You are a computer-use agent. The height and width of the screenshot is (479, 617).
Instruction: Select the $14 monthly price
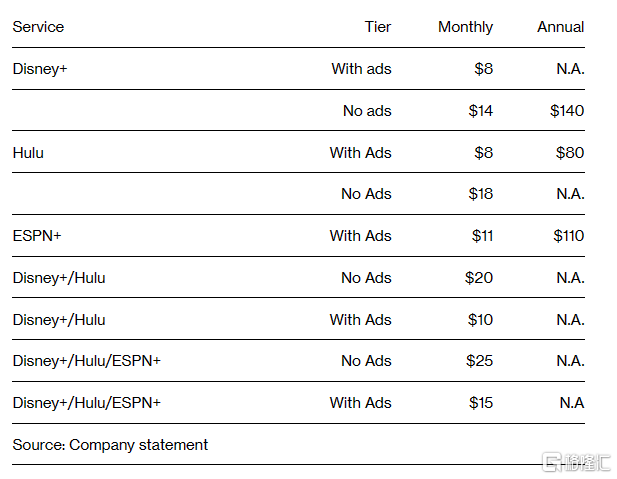coord(481,111)
